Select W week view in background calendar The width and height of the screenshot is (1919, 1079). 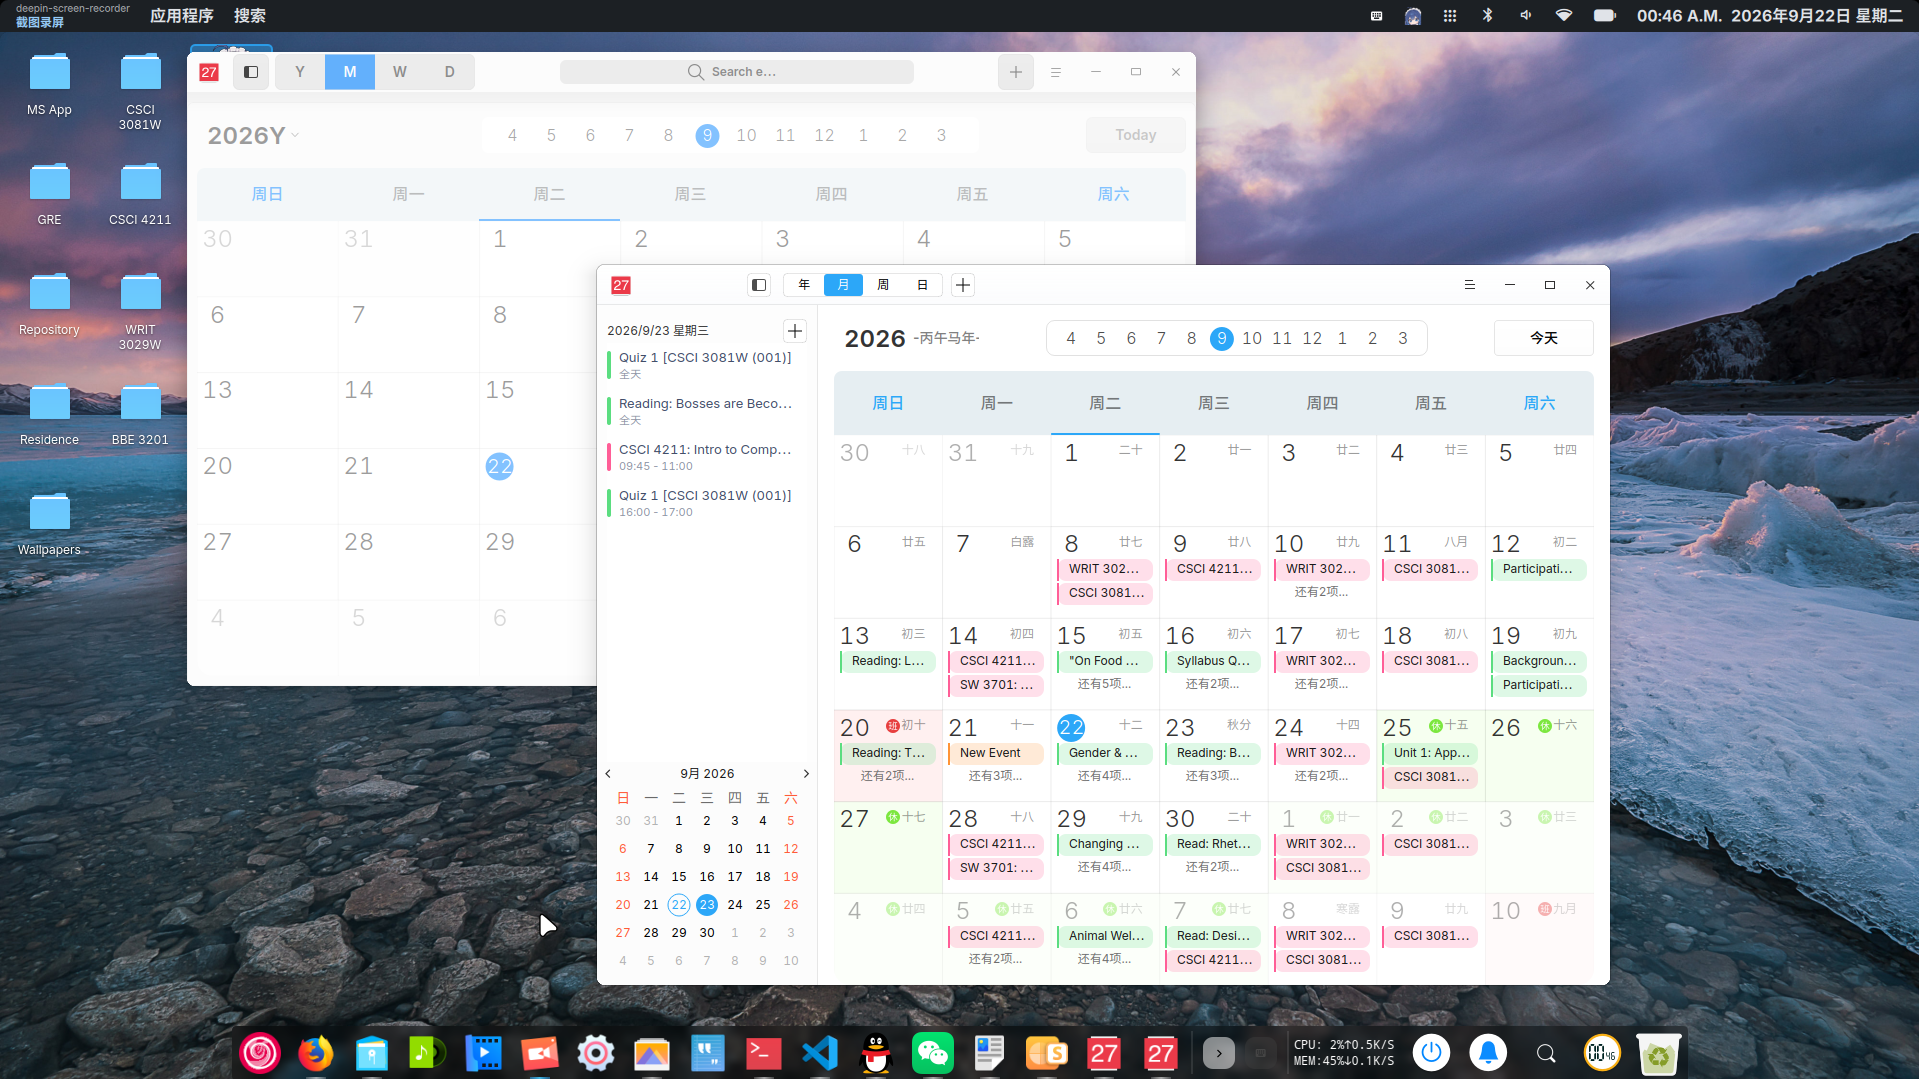pyautogui.click(x=400, y=72)
